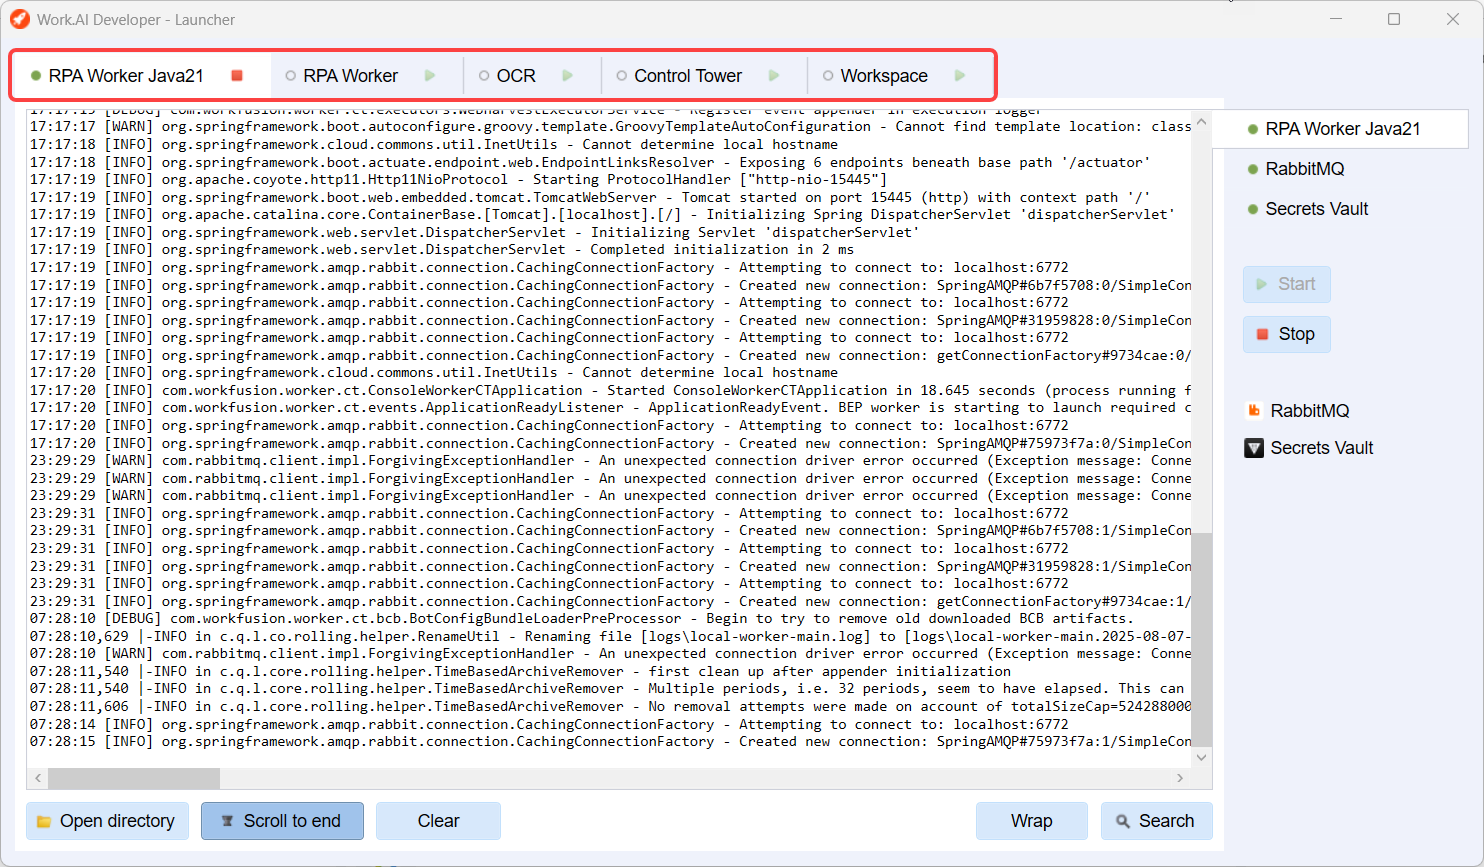The image size is (1484, 867).
Task: Stop RPA Worker Java21 via red tab icon
Action: [237, 76]
